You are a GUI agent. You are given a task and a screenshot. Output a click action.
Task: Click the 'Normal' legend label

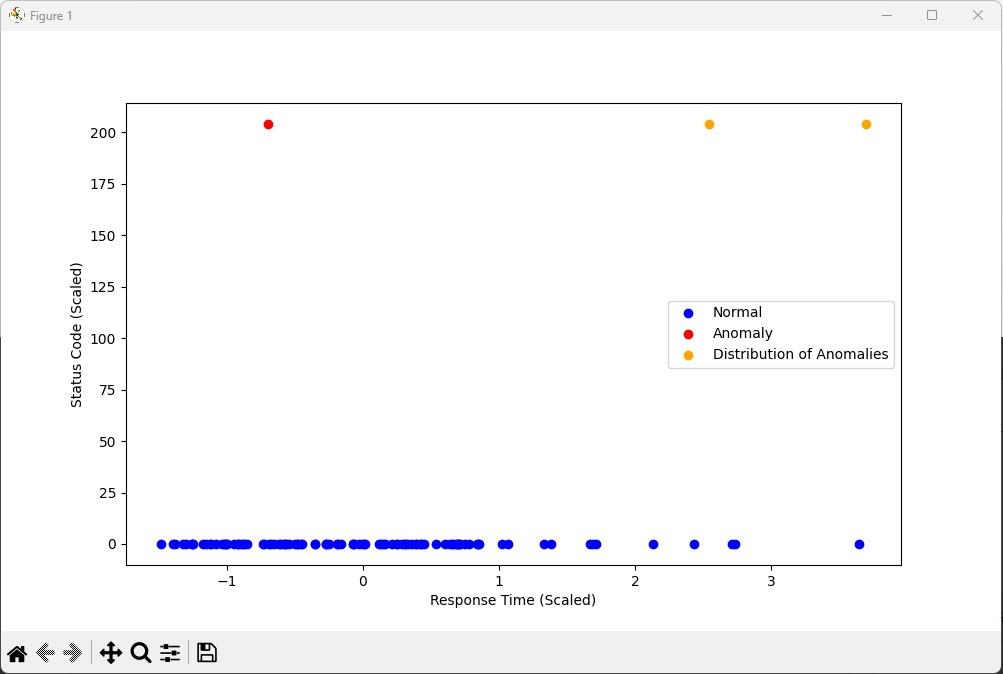(737, 312)
